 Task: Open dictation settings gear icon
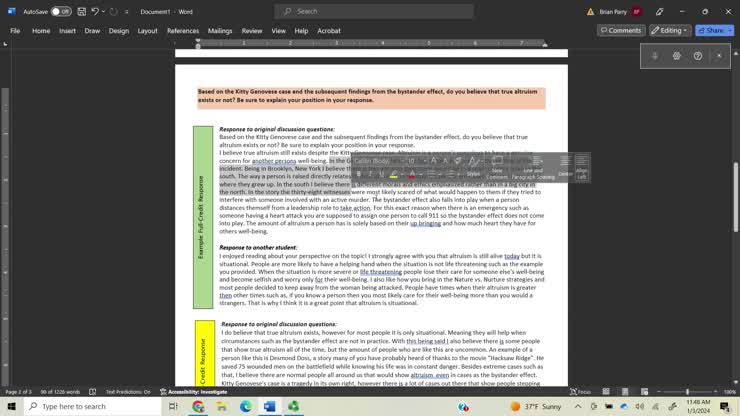(x=676, y=56)
